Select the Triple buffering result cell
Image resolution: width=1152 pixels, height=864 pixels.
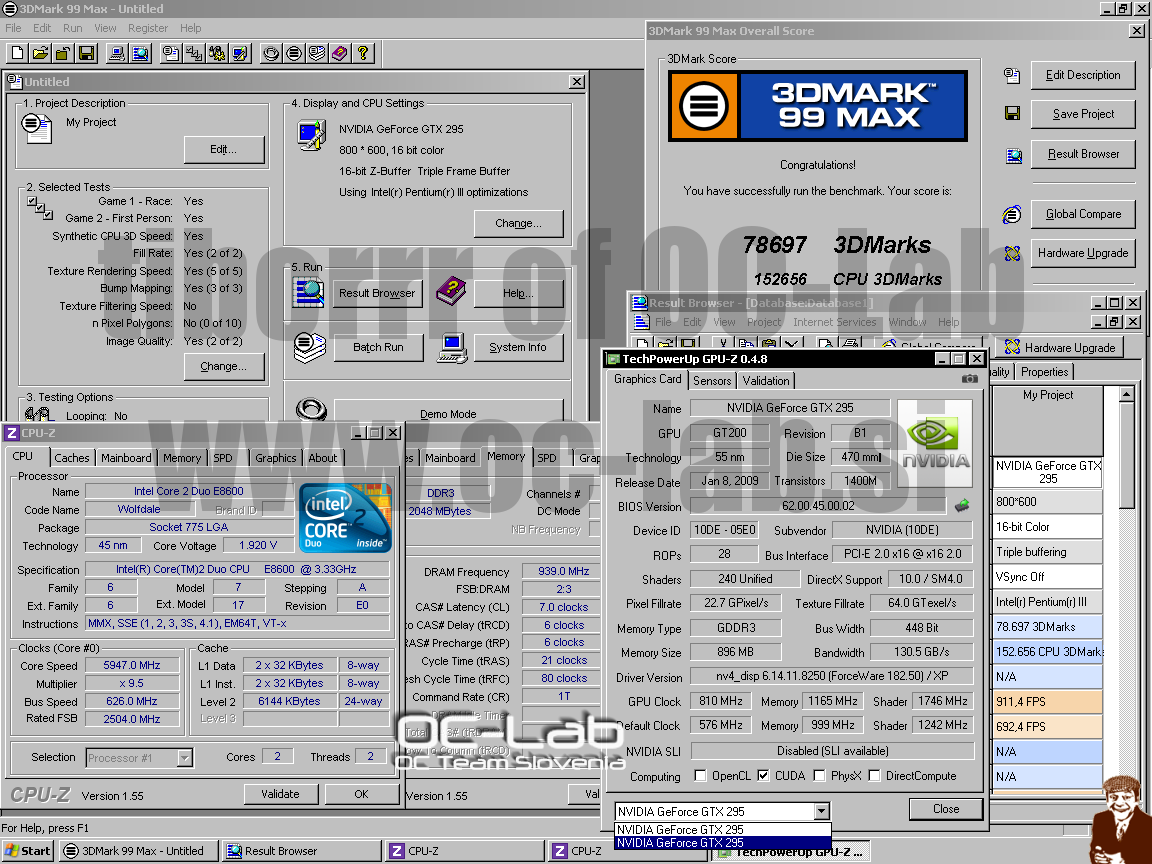(x=1048, y=552)
